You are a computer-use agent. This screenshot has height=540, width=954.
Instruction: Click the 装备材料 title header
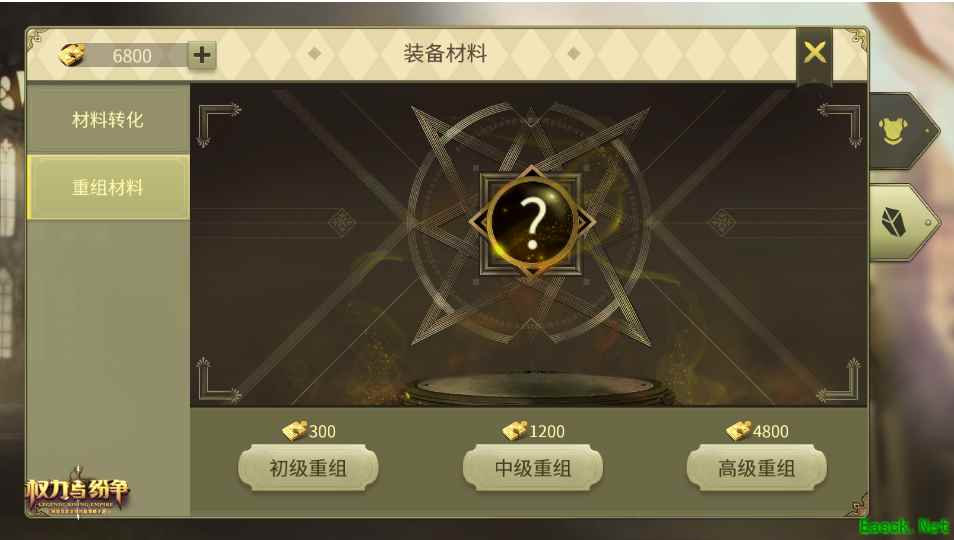pyautogui.click(x=445, y=54)
